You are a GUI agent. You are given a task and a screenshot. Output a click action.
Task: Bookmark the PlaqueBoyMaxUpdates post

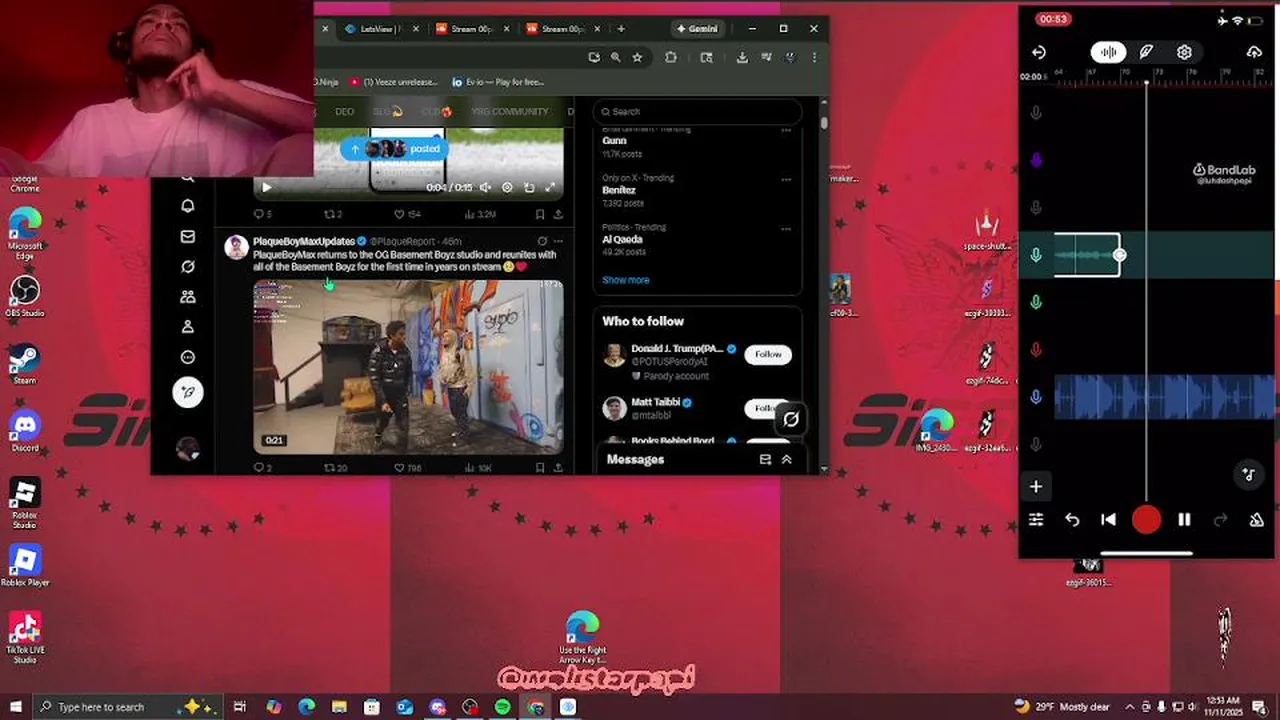click(x=540, y=467)
